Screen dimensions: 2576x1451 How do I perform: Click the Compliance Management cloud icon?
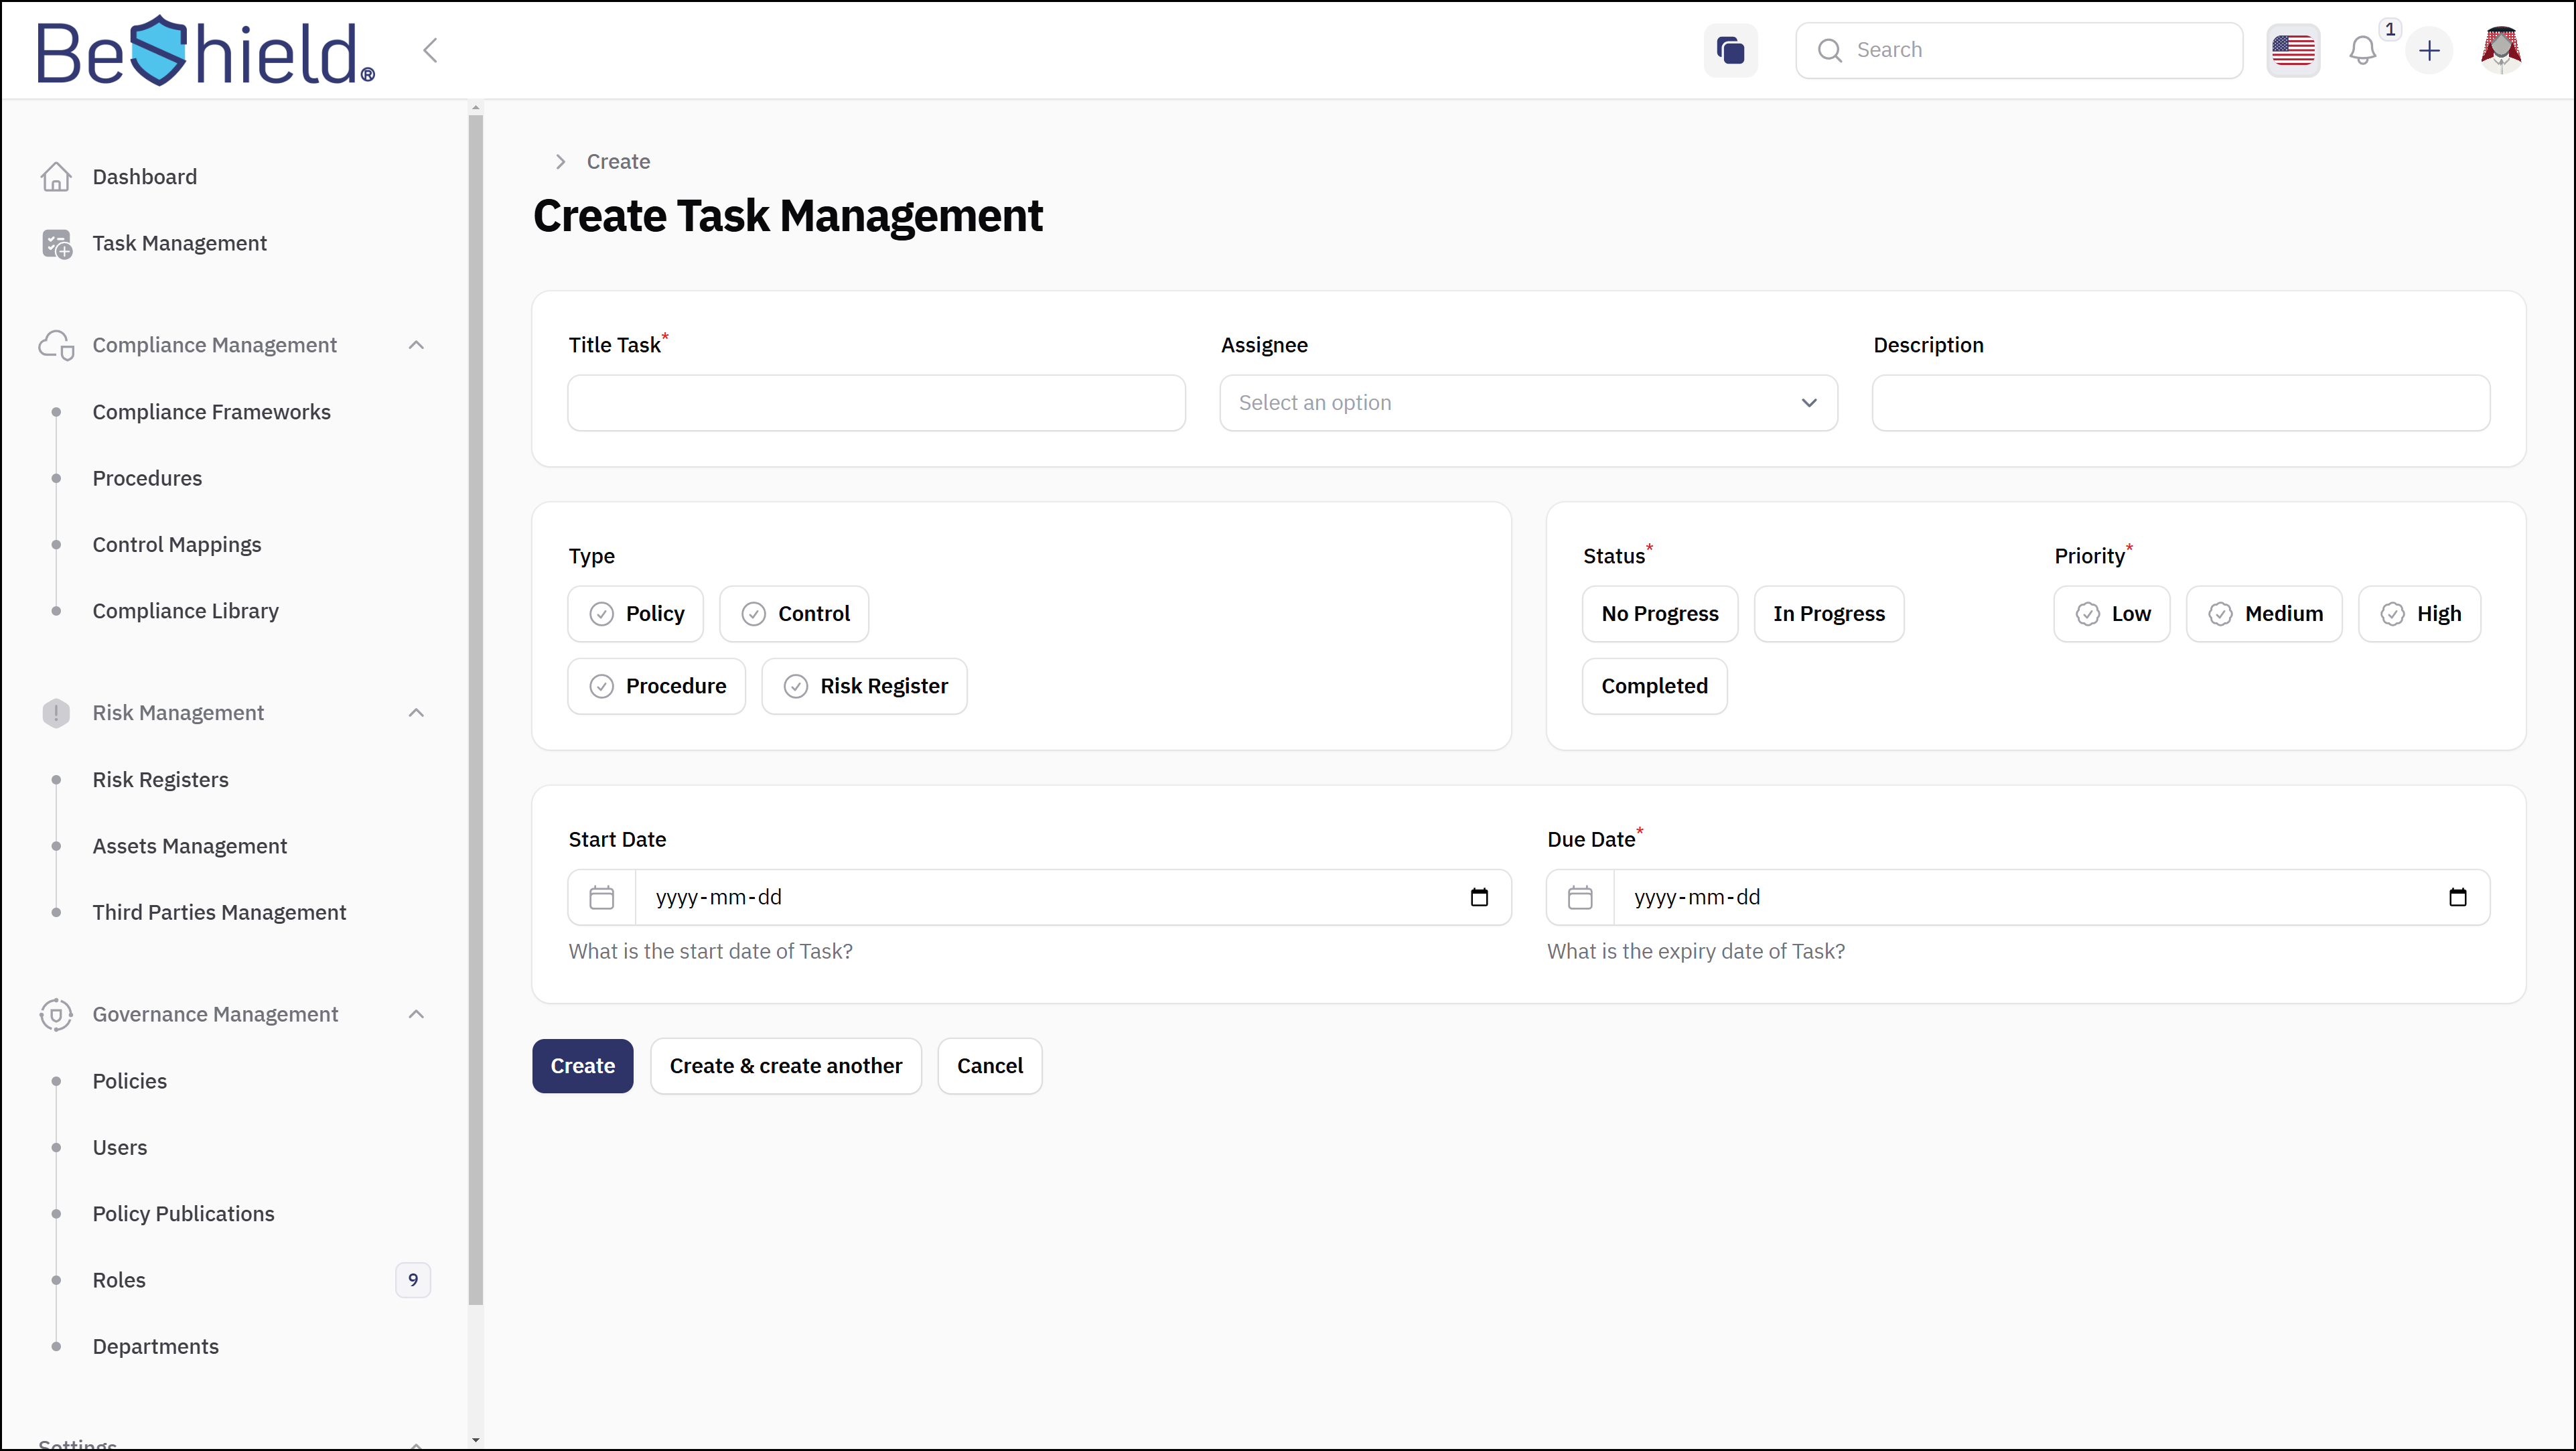56,345
